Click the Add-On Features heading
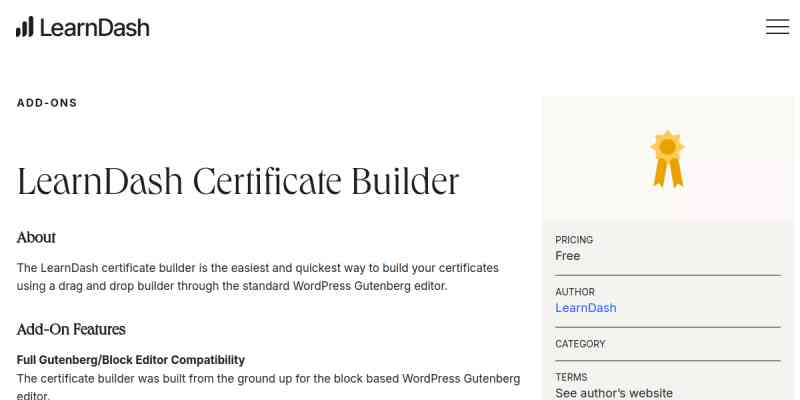This screenshot has height=400, width=800. [71, 329]
